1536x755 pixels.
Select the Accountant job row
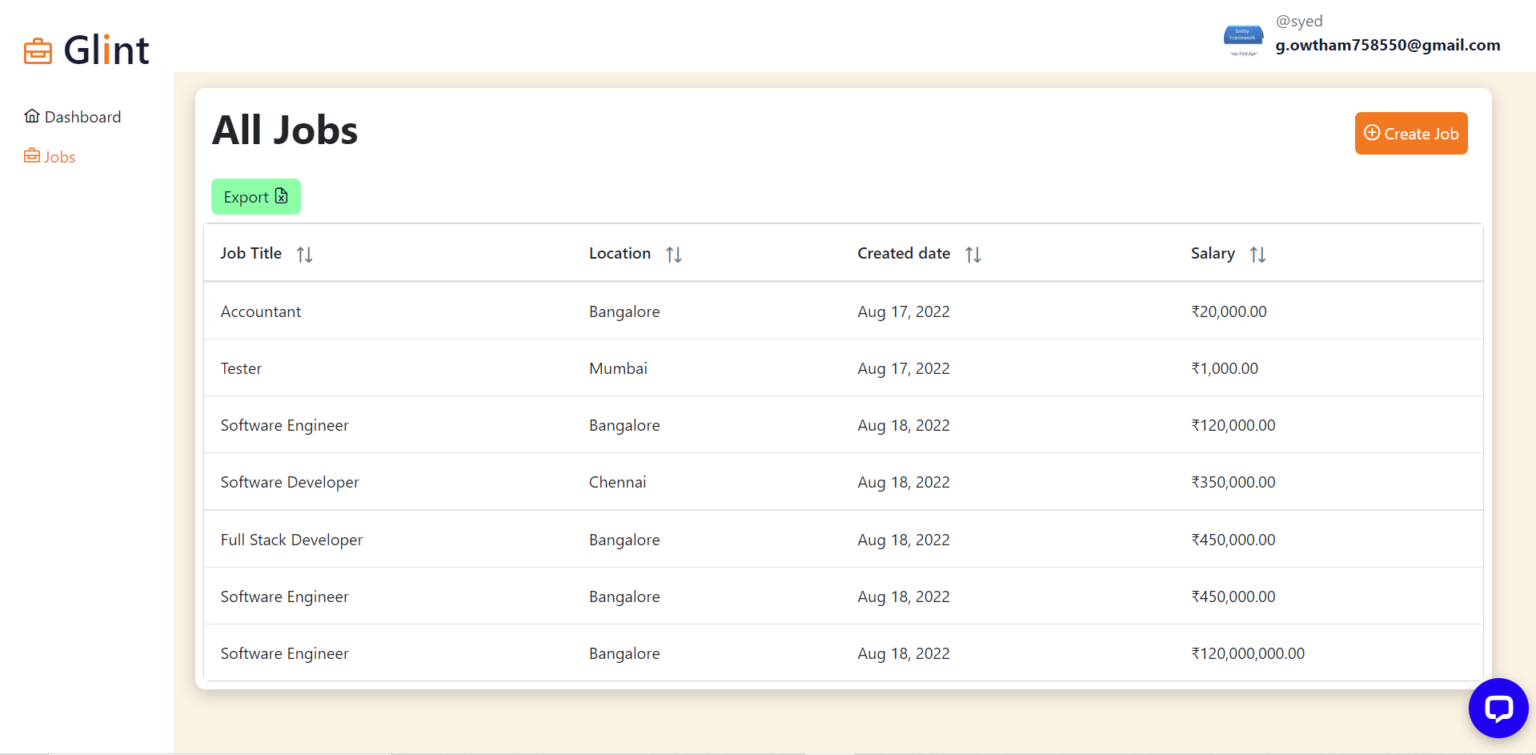click(261, 312)
